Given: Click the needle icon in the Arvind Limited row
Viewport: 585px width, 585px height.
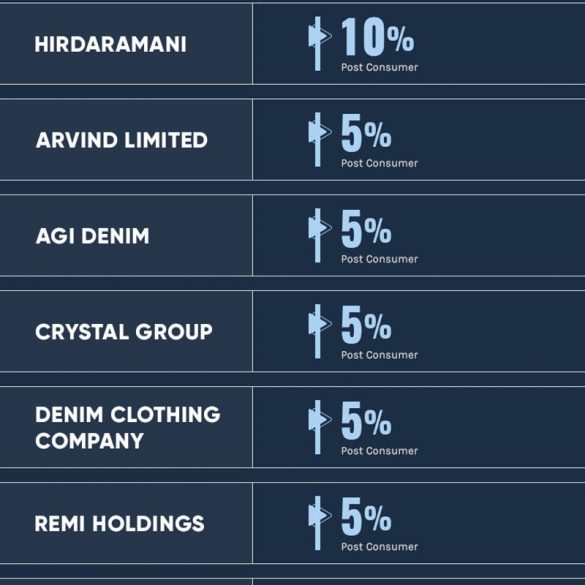Looking at the screenshot, I should point(319,140).
